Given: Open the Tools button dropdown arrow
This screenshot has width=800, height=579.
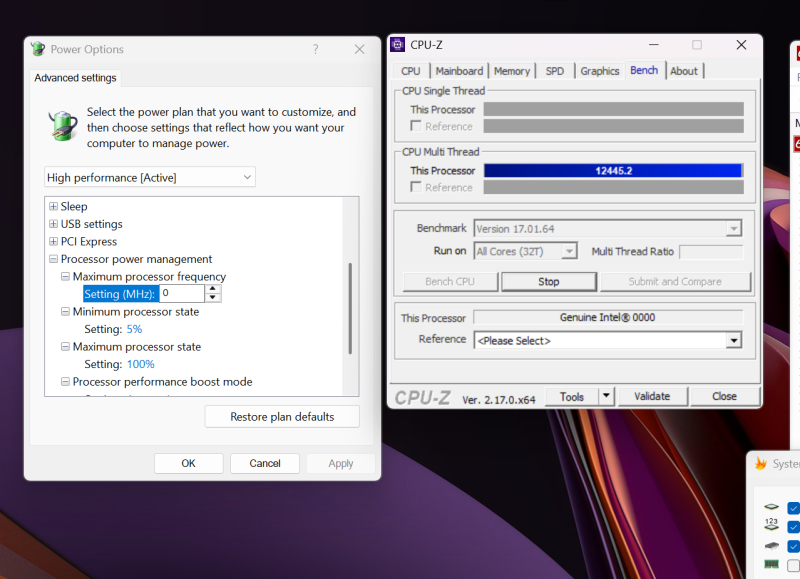Looking at the screenshot, I should tap(606, 396).
